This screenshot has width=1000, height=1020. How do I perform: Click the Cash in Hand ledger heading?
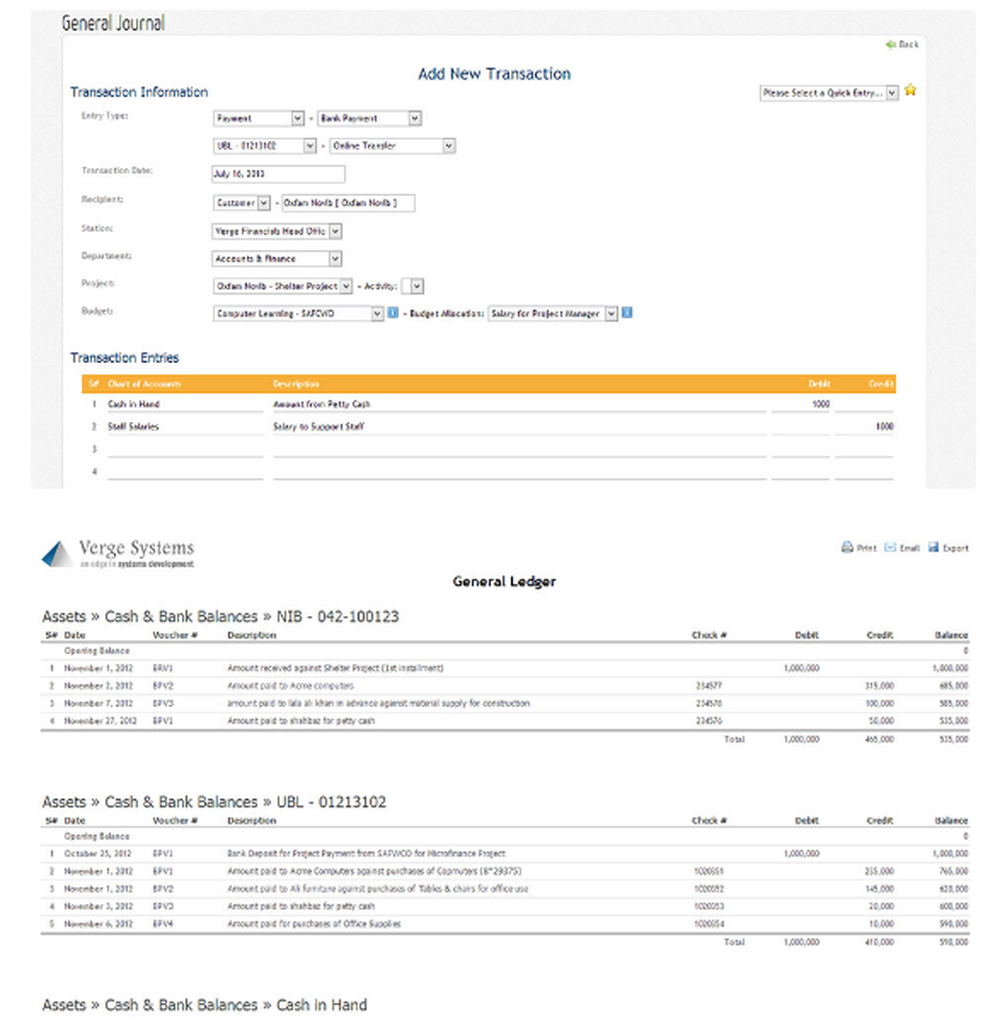point(321,1005)
